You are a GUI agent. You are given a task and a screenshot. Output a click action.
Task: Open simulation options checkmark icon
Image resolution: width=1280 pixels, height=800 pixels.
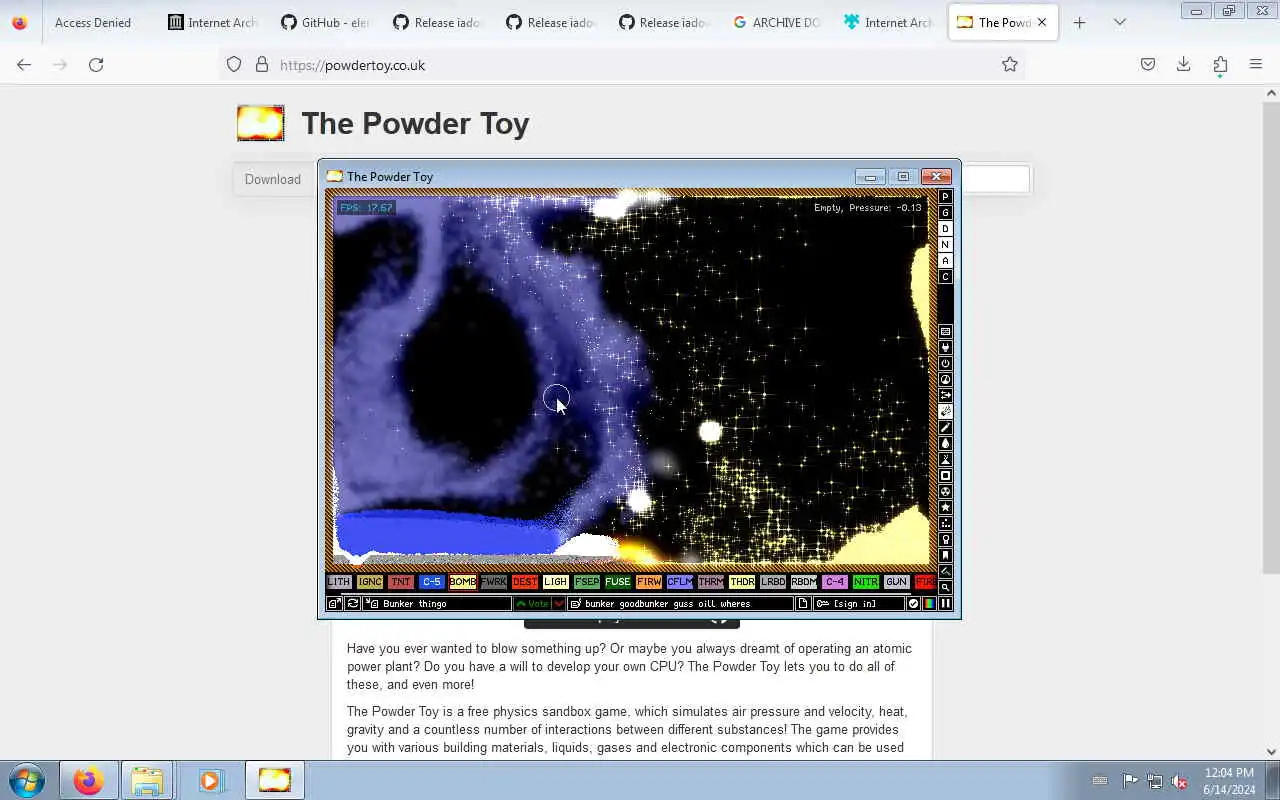point(913,603)
